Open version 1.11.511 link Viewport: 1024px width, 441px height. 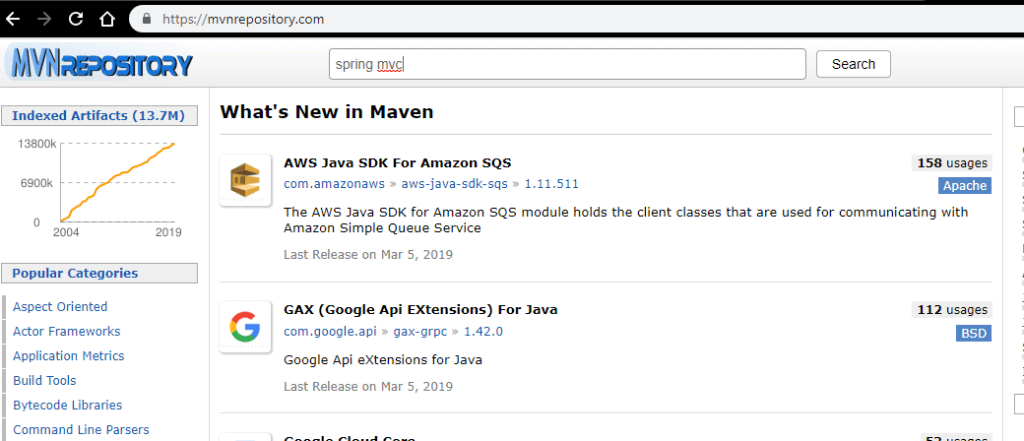(x=551, y=184)
